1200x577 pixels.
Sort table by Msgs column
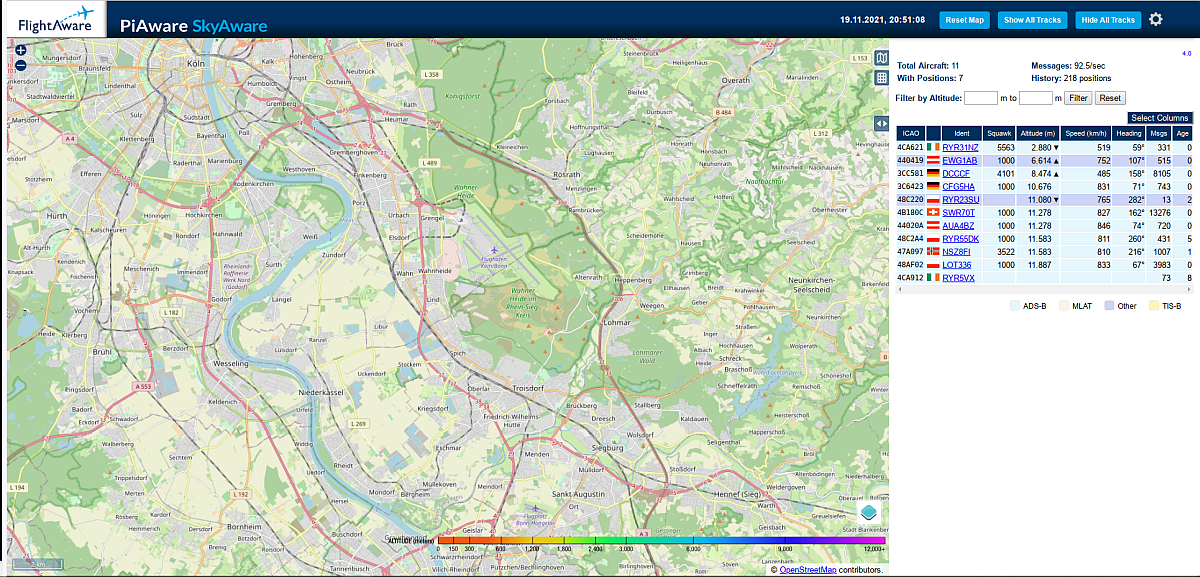pyautogui.click(x=1160, y=133)
